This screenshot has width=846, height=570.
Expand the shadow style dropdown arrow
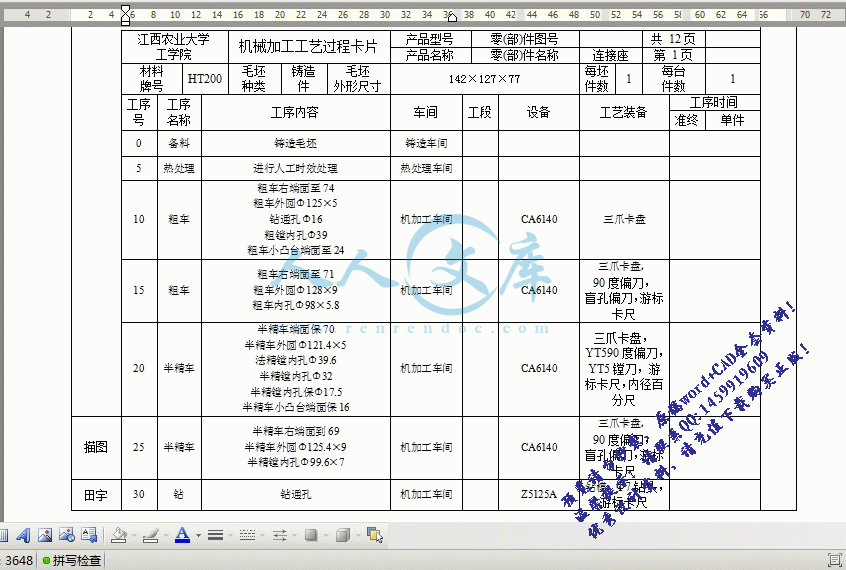(326, 535)
